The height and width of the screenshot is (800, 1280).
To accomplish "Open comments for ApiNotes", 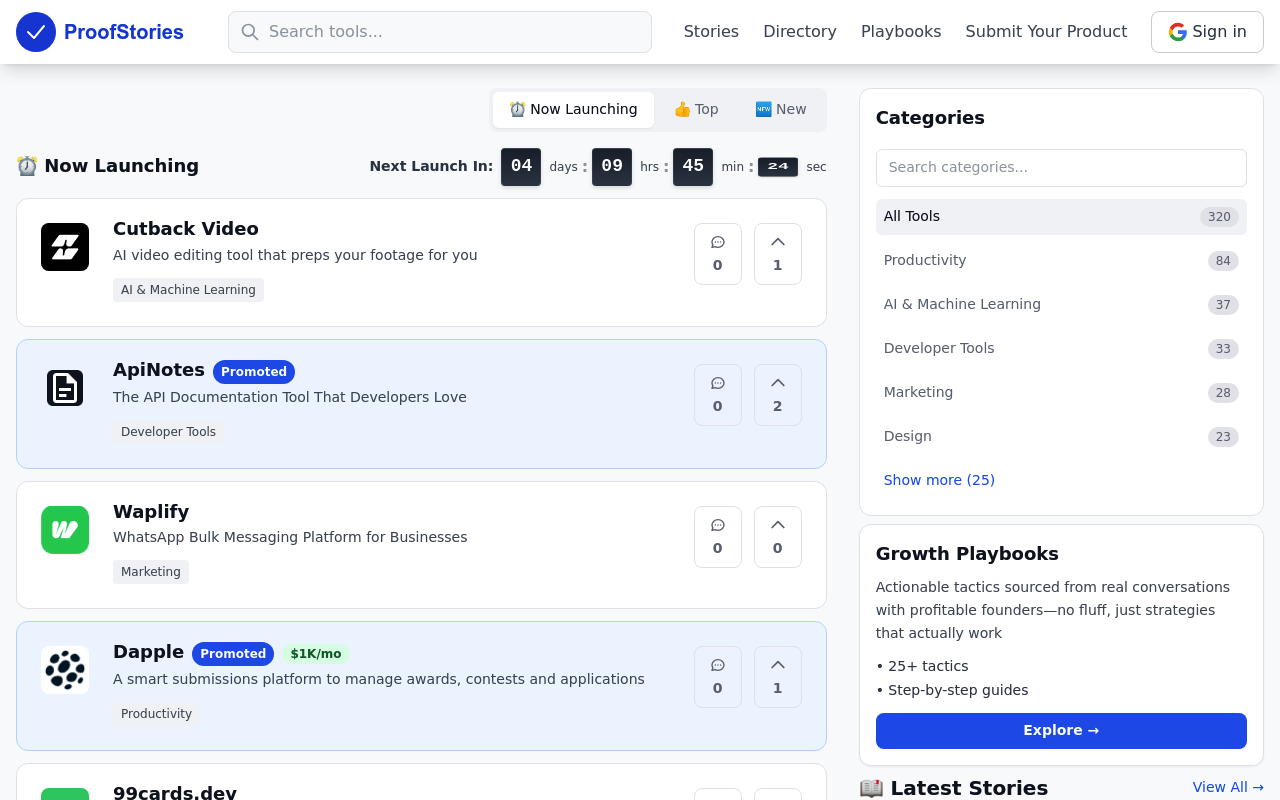I will click(718, 395).
